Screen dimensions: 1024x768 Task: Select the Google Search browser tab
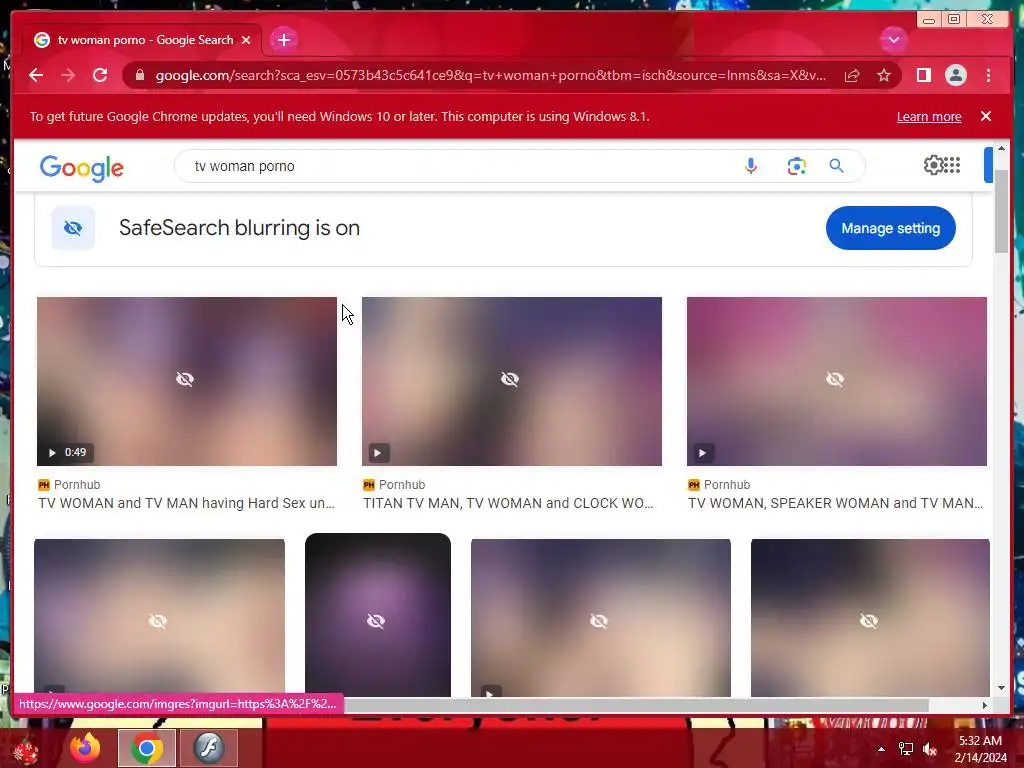[142, 40]
